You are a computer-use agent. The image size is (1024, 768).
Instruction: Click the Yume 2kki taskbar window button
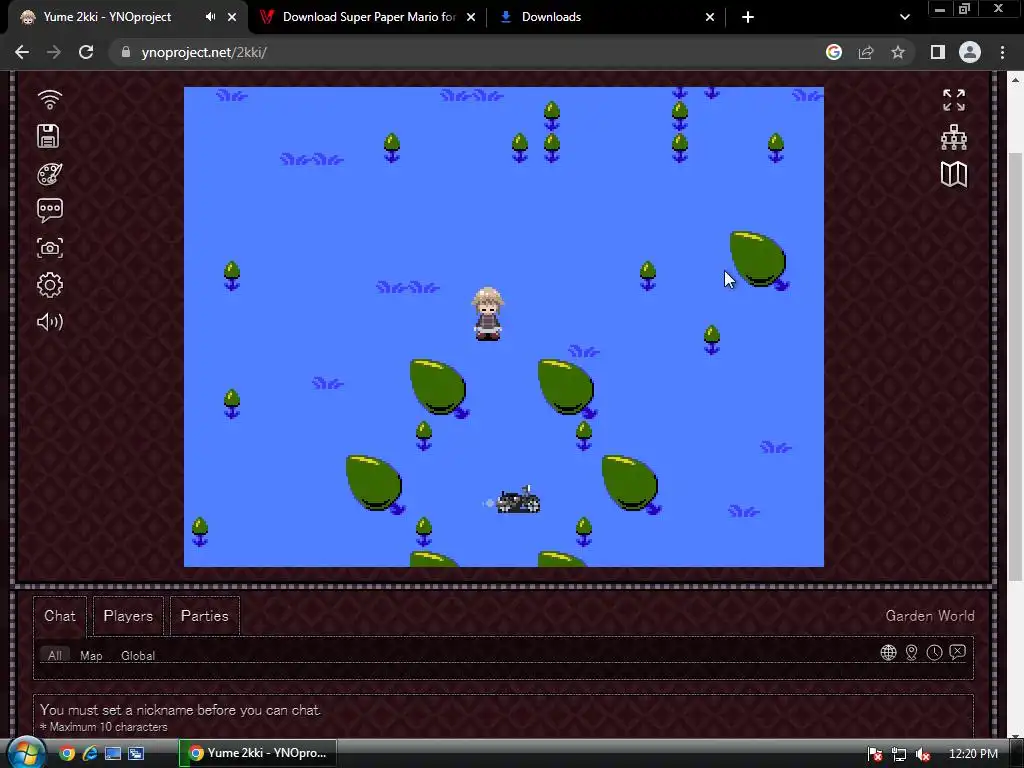258,753
